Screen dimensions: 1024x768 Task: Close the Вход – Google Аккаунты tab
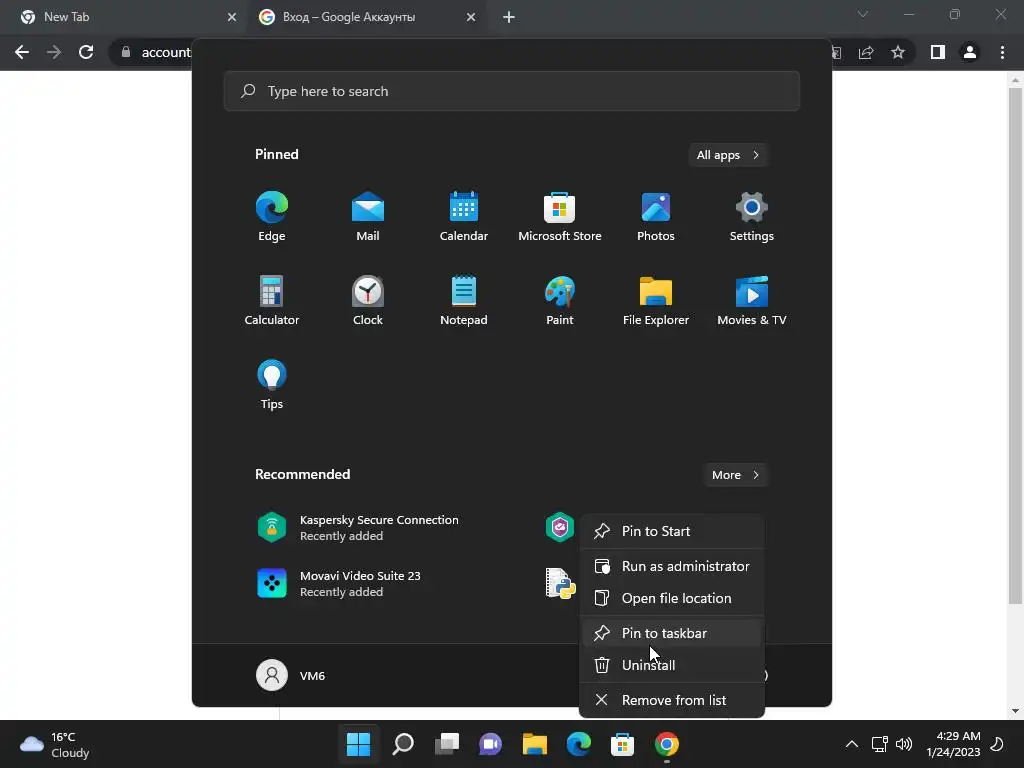click(x=471, y=17)
